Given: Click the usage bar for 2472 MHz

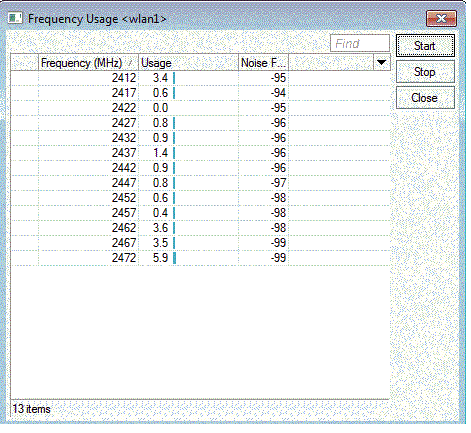Looking at the screenshot, I should pos(174,258).
